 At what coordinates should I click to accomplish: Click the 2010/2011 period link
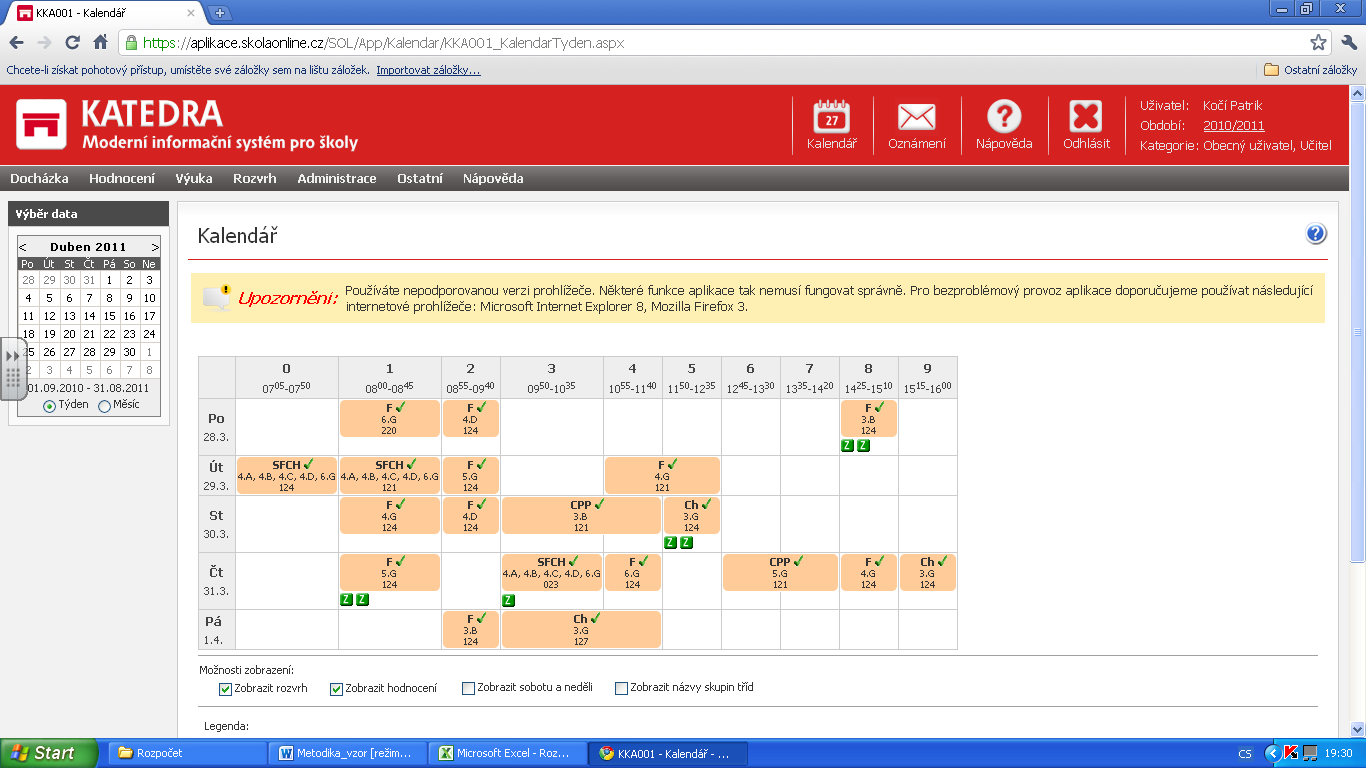tap(1234, 126)
